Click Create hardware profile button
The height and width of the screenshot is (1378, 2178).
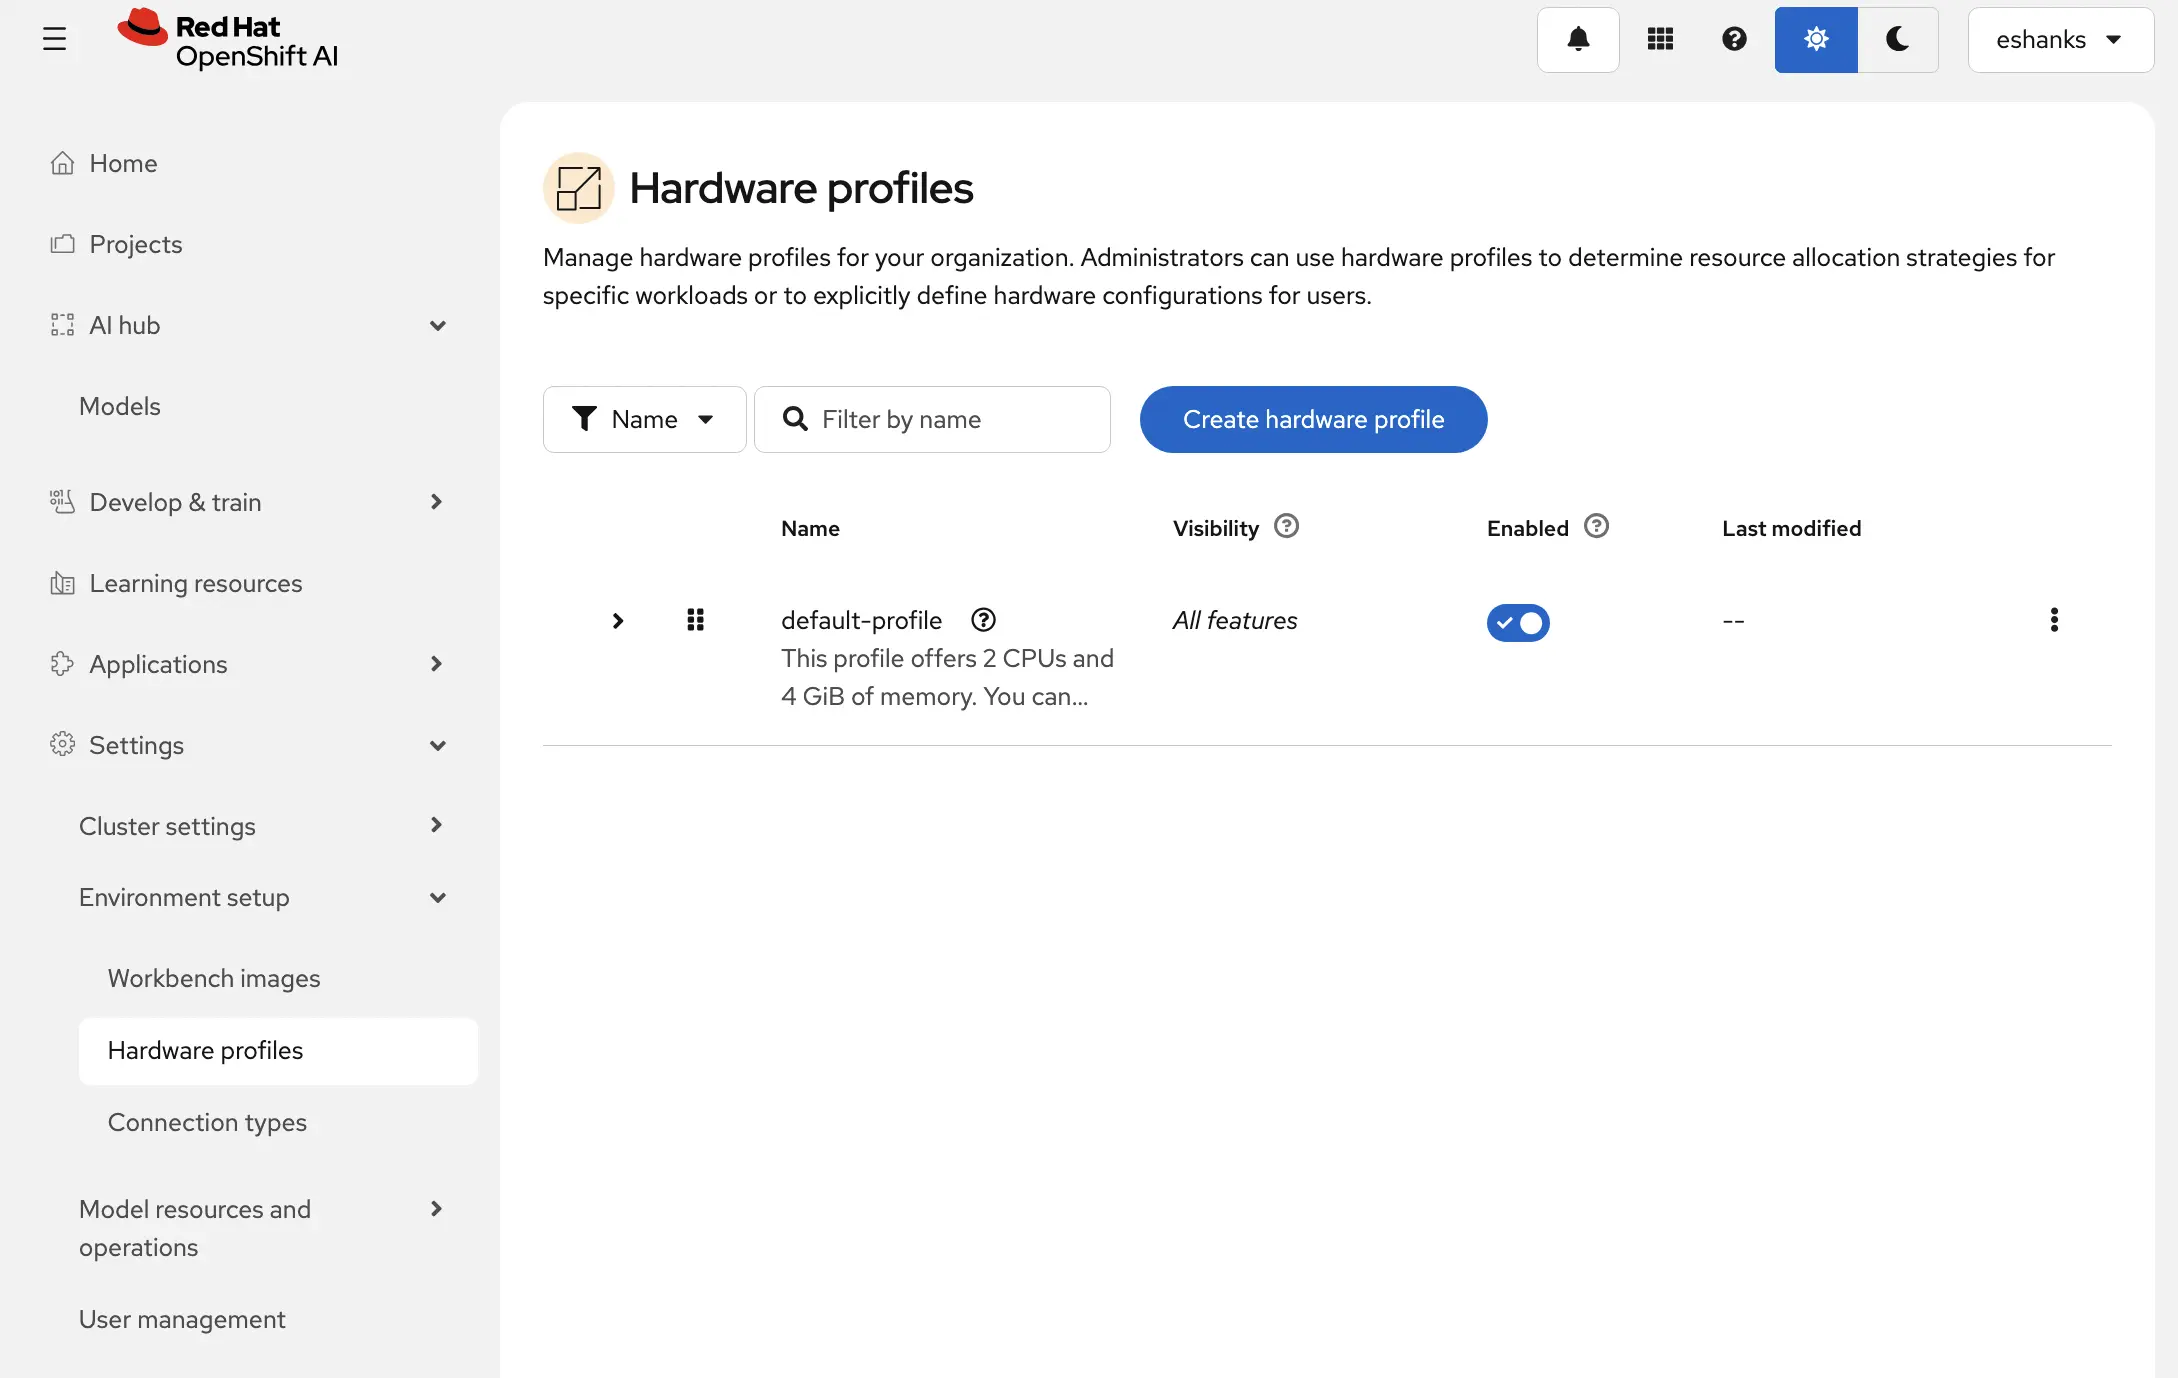(1313, 419)
